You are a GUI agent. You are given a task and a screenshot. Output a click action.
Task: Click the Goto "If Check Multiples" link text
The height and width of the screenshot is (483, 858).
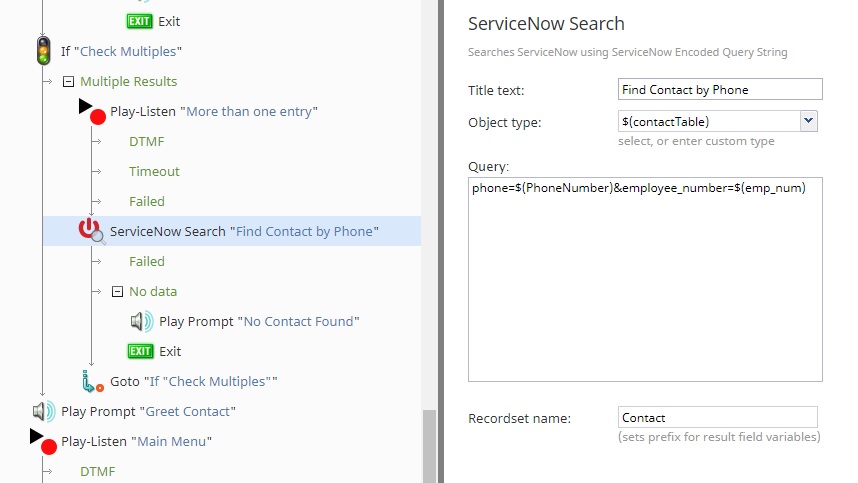(x=194, y=381)
